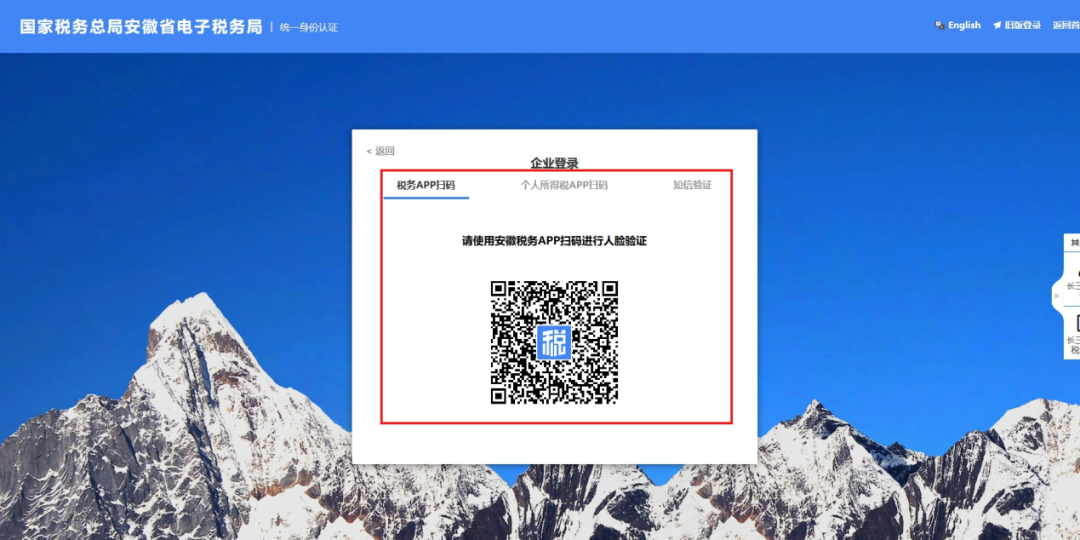Switch to the 短信验证 tab
The image size is (1080, 540).
point(692,185)
